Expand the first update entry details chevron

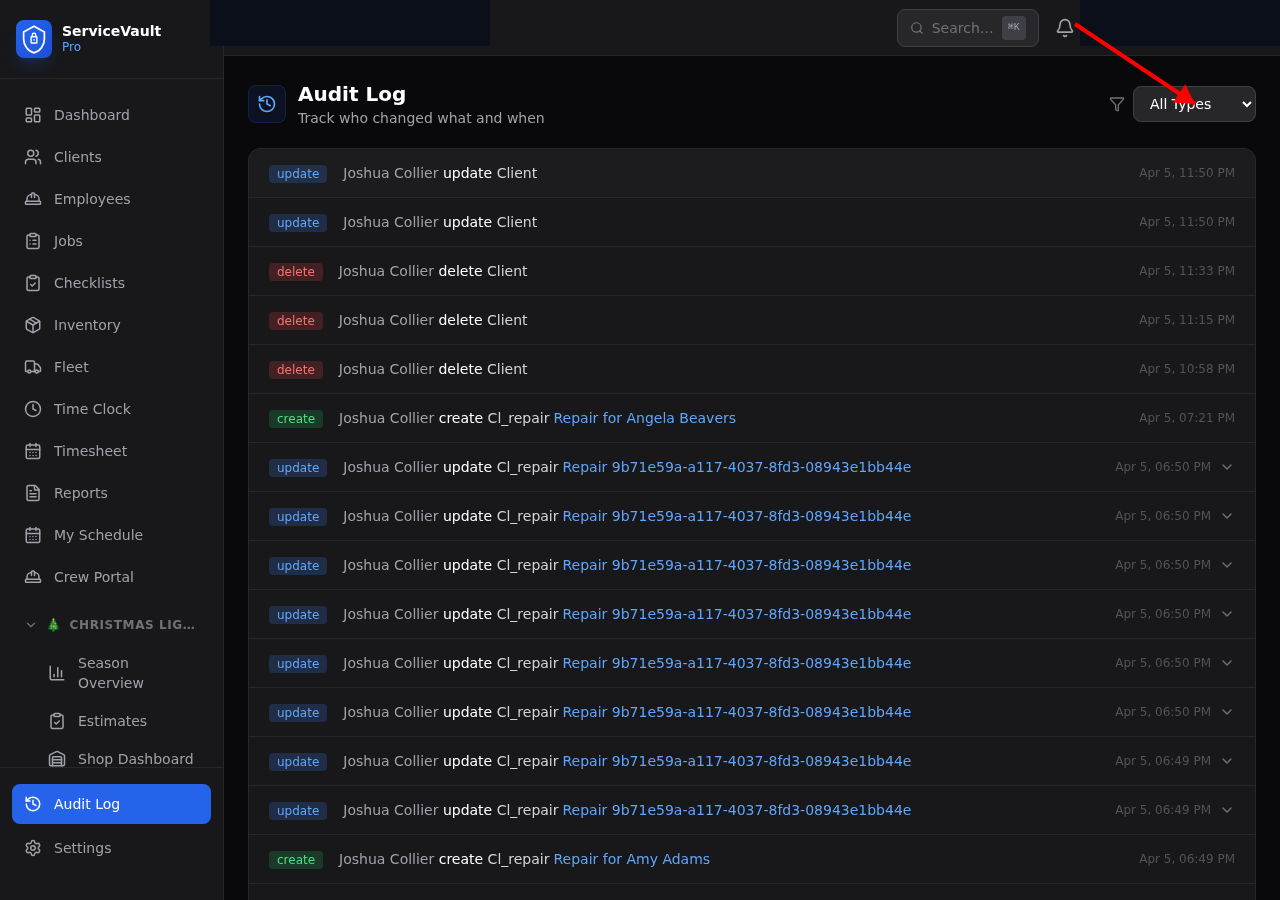coord(1227,467)
